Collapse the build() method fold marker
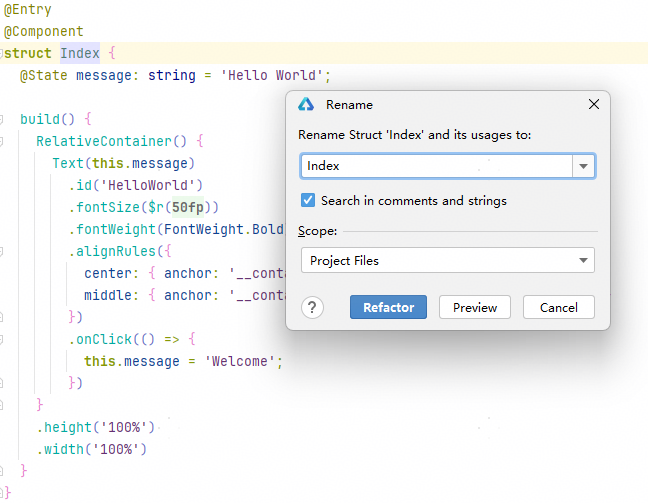The width and height of the screenshot is (648, 503). [x=4, y=119]
